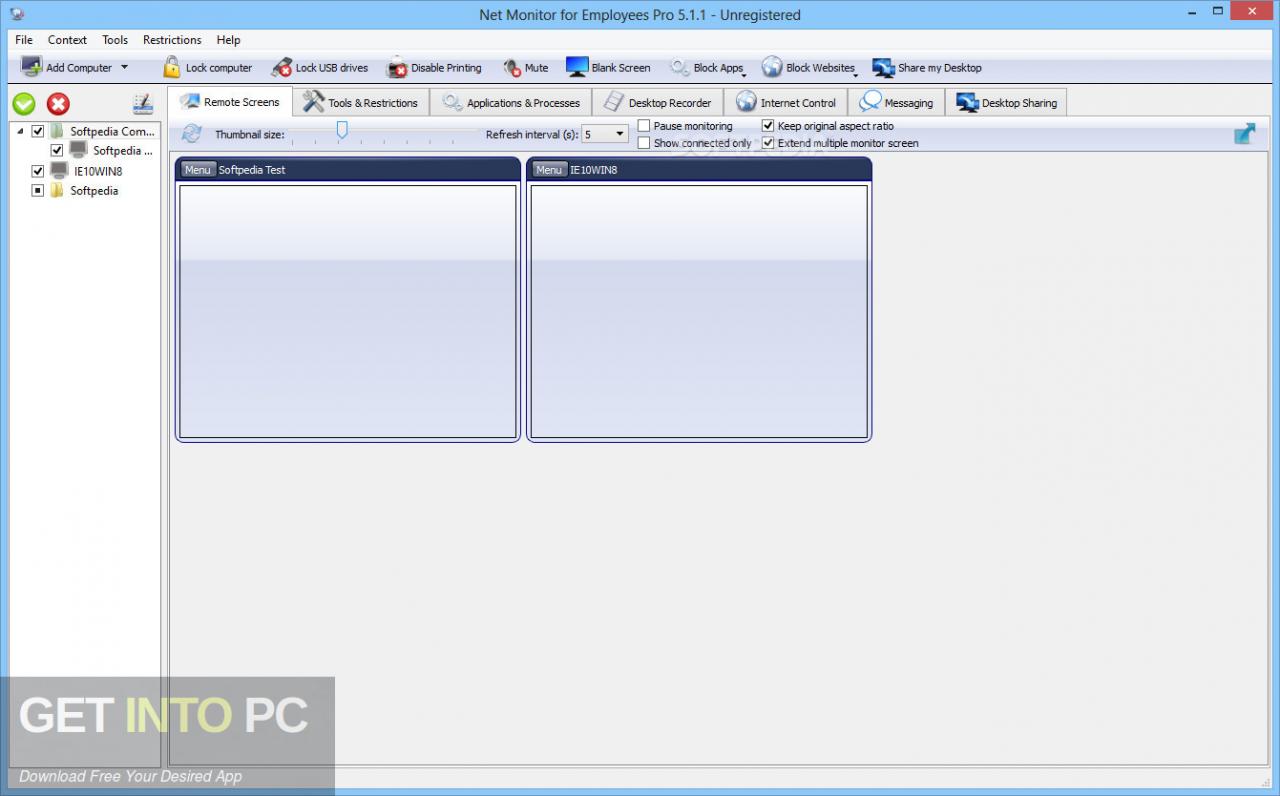Open Menu on IE10WIN8 thumbnail
Image resolution: width=1280 pixels, height=796 pixels.
click(548, 170)
